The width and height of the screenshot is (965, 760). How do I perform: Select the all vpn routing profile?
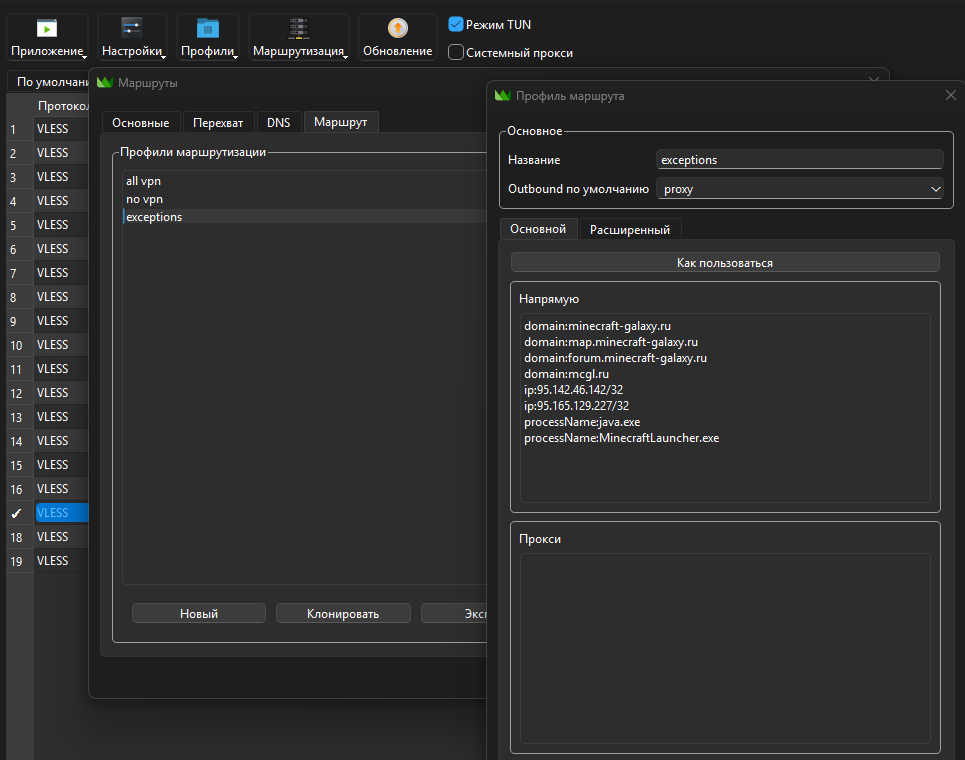pyautogui.click(x=143, y=181)
